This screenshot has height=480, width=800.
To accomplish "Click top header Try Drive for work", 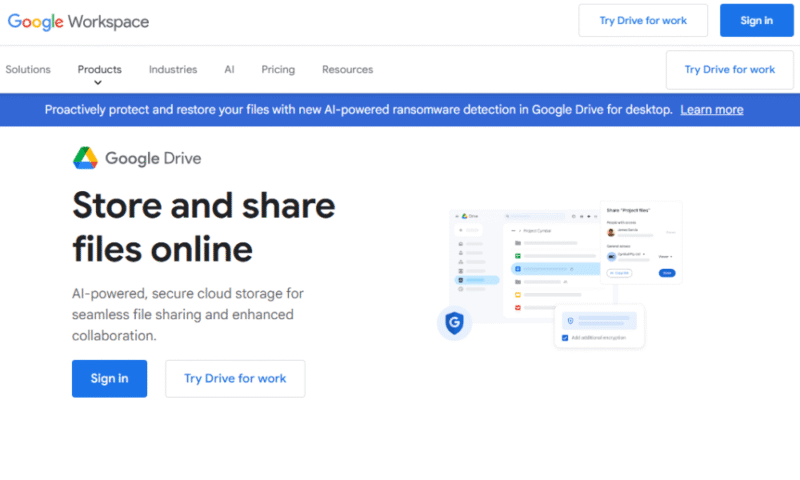I will click(x=643, y=20).
